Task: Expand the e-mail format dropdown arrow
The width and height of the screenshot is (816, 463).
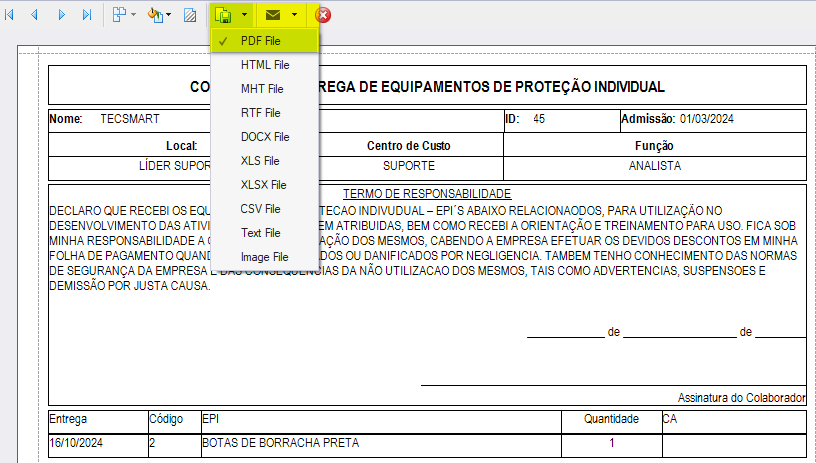Action: pos(295,15)
